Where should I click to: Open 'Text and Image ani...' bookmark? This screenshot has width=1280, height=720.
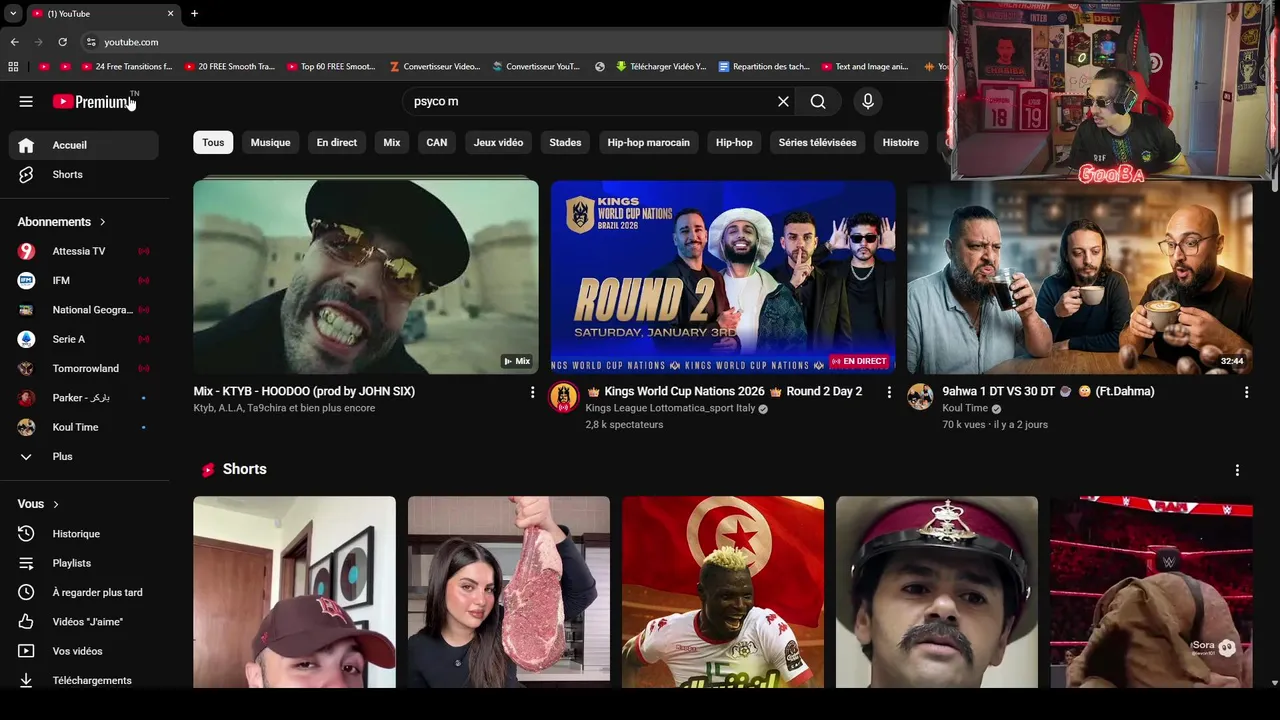click(864, 67)
